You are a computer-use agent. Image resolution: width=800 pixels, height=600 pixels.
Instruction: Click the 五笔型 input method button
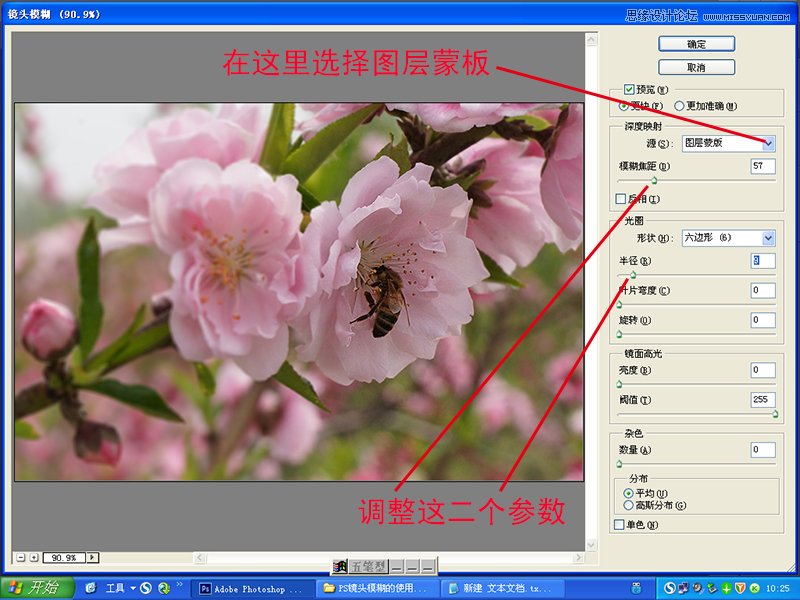coord(369,566)
